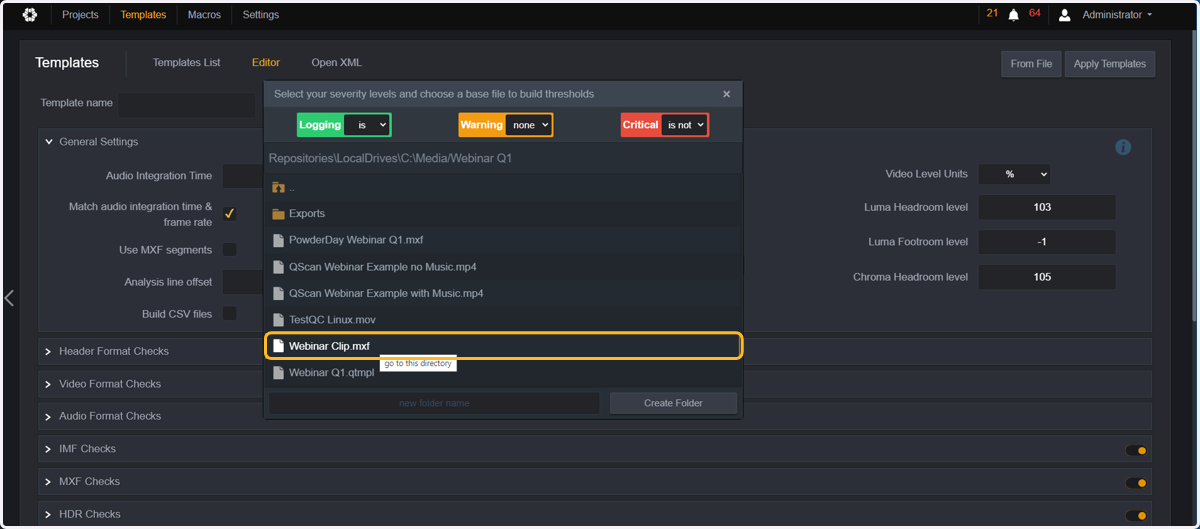The width and height of the screenshot is (1200, 529).
Task: Click the Create Folder button
Action: pyautogui.click(x=673, y=403)
